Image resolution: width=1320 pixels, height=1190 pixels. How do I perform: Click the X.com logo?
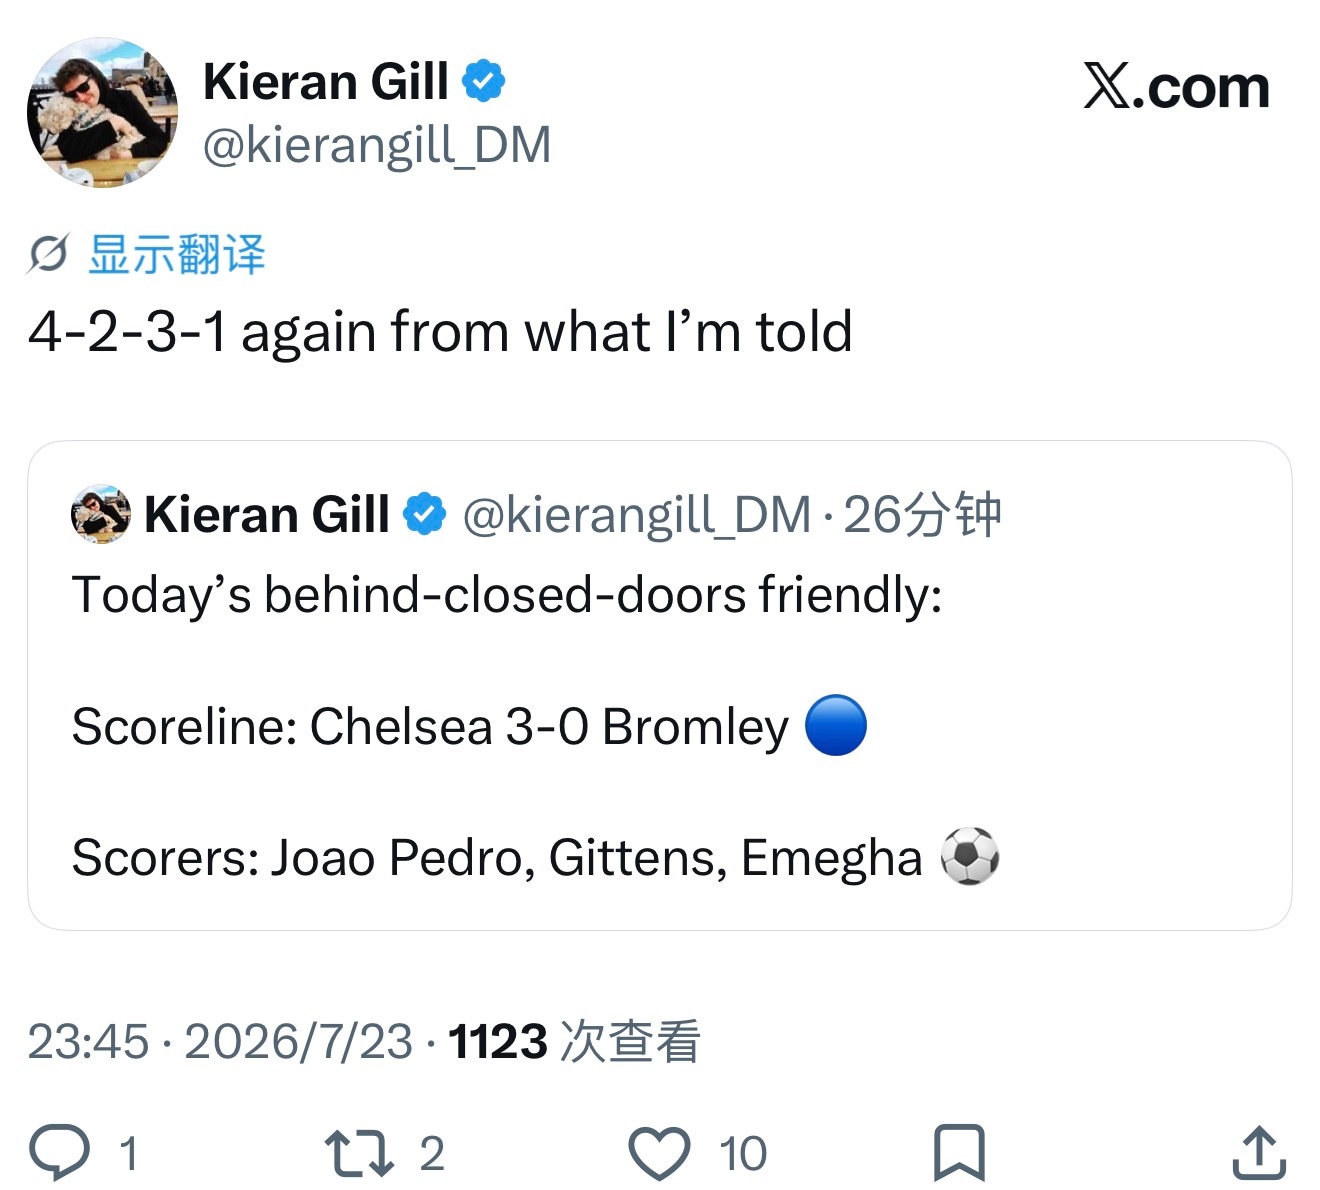click(x=1176, y=87)
